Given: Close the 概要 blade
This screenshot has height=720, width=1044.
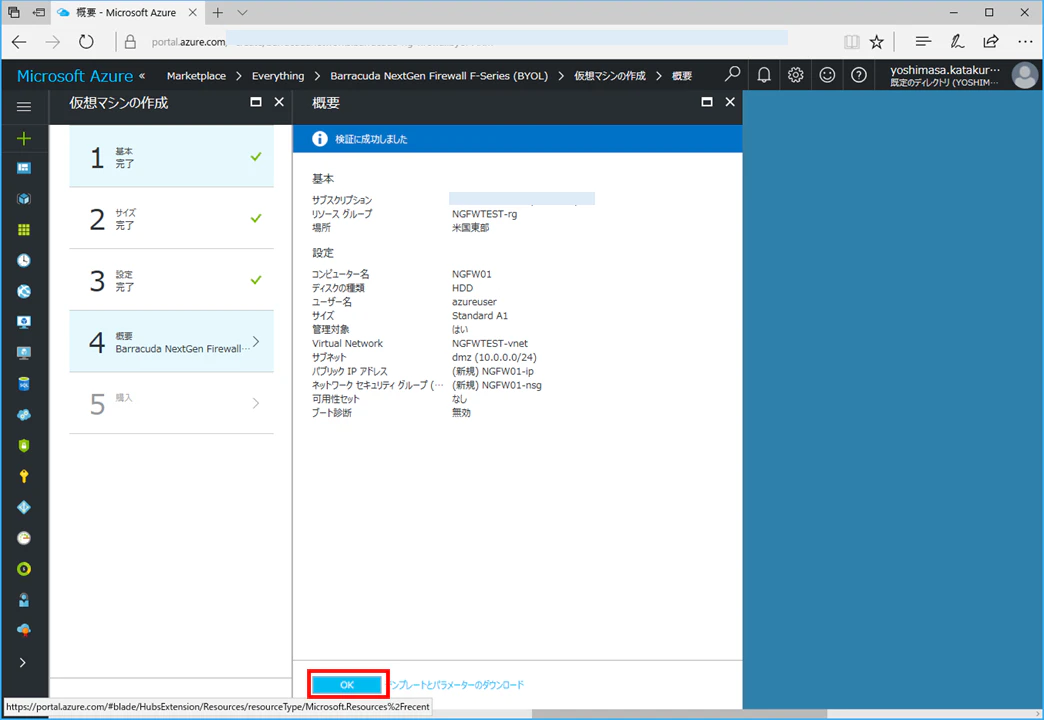Looking at the screenshot, I should pyautogui.click(x=730, y=102).
